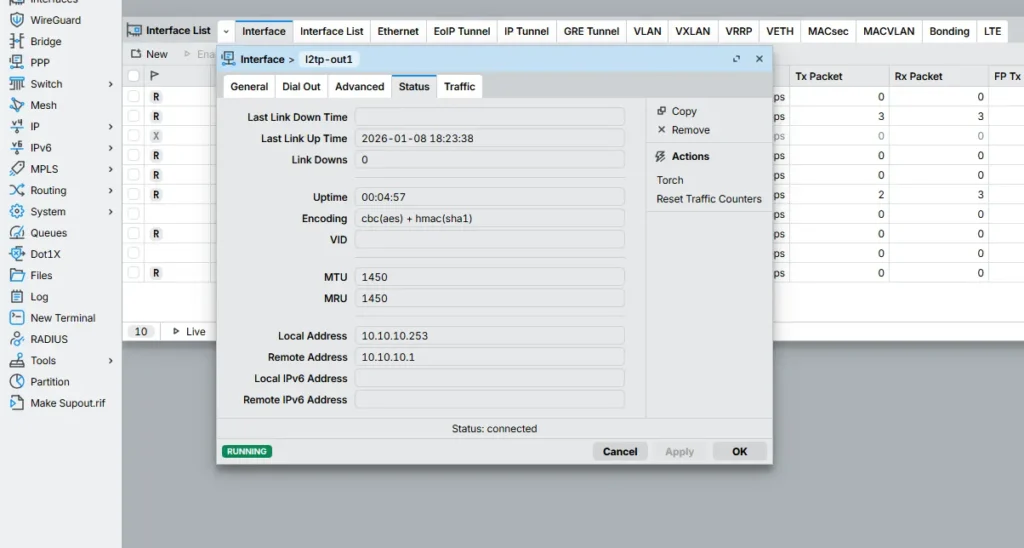Open the Partition sidebar icon
Viewport: 1024px width, 548px height.
pos(17,381)
